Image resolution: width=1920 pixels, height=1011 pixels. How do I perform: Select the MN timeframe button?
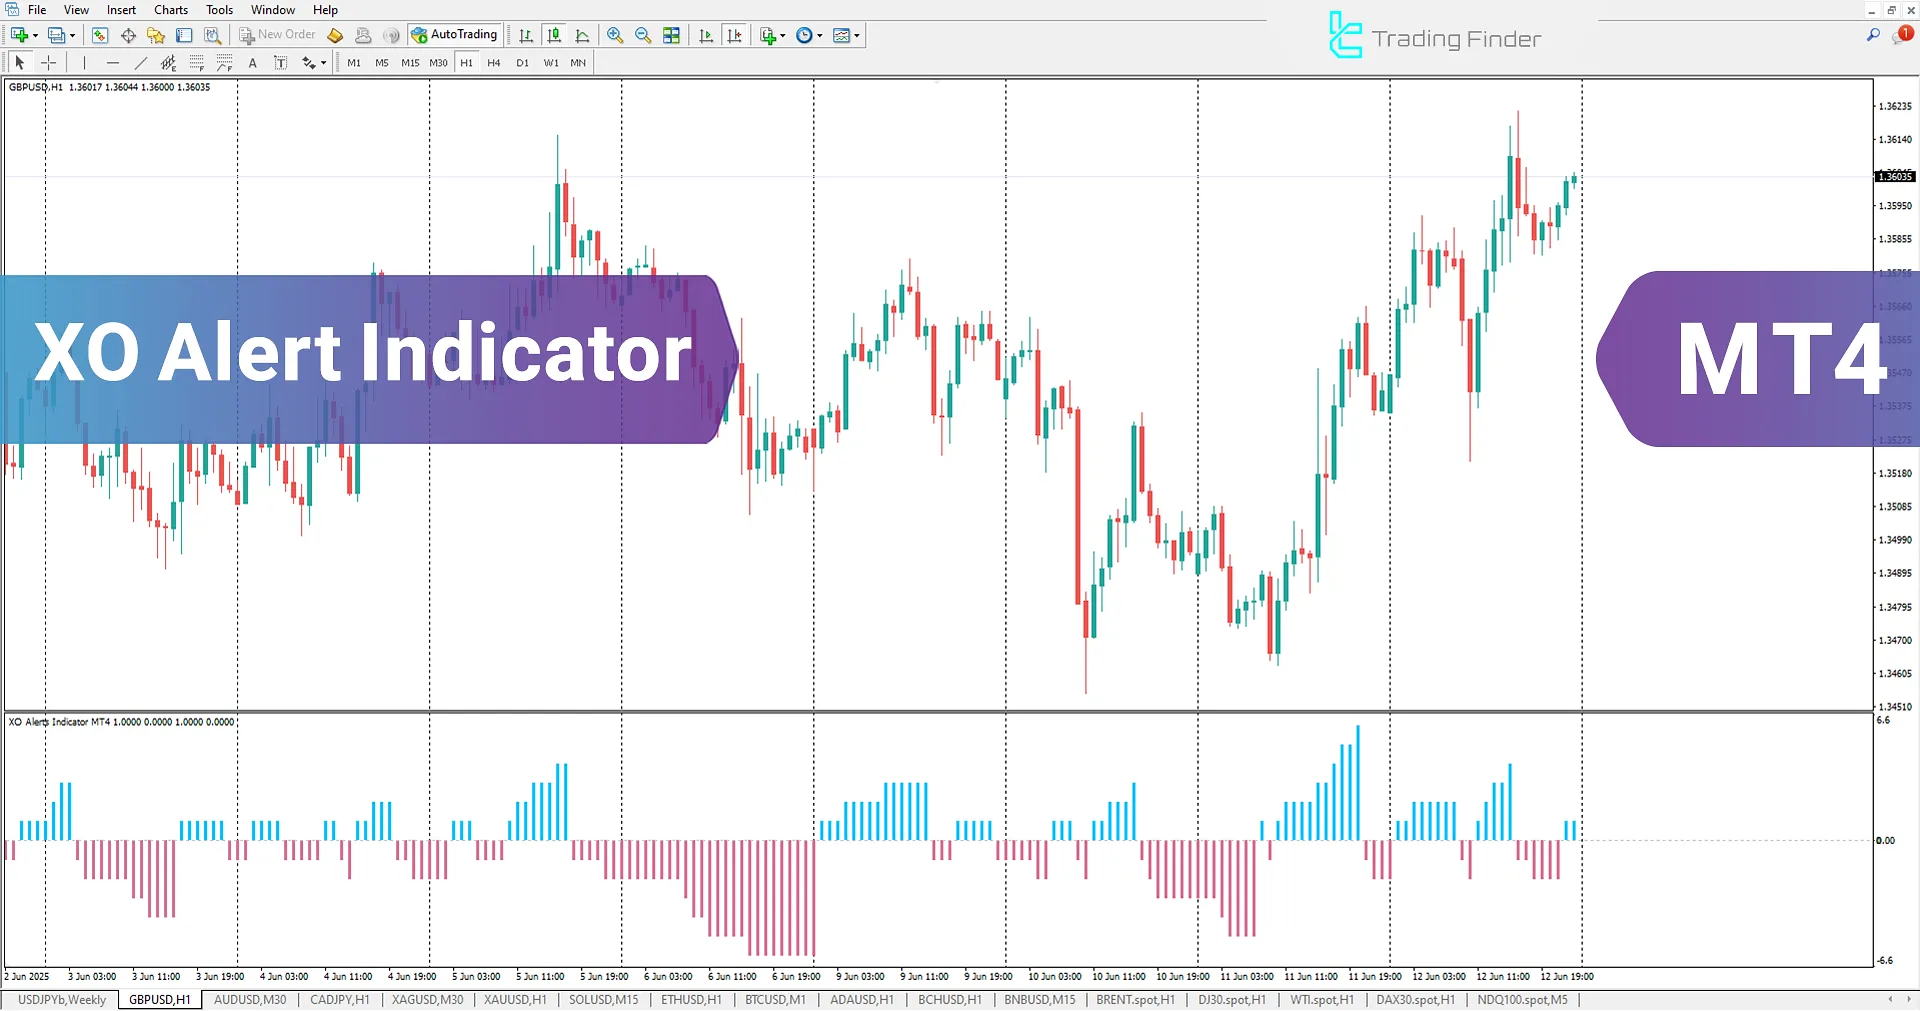coord(578,63)
